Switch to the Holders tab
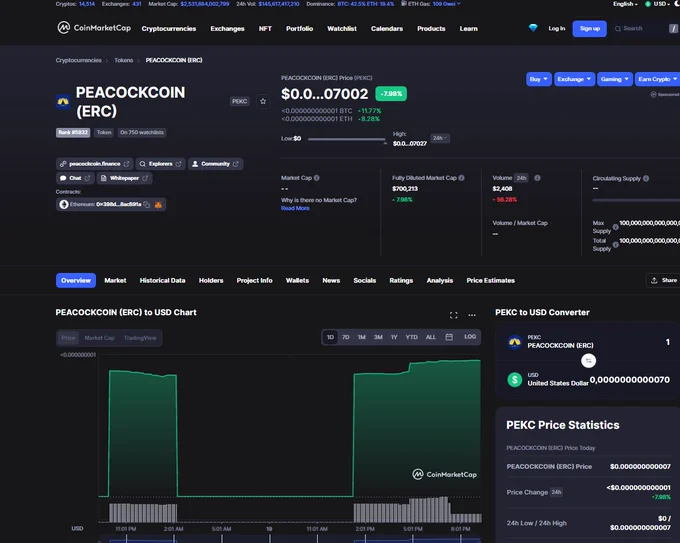This screenshot has width=680, height=543. (211, 281)
